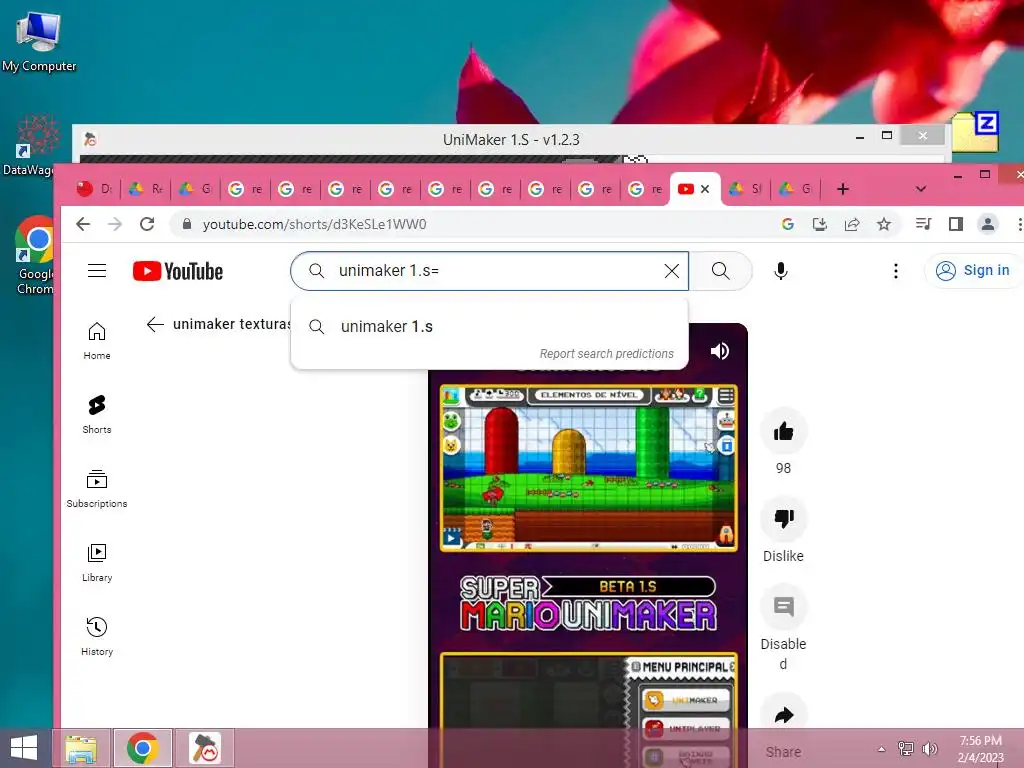
Task: Open Subscriptions in the sidebar
Action: pyautogui.click(x=97, y=488)
